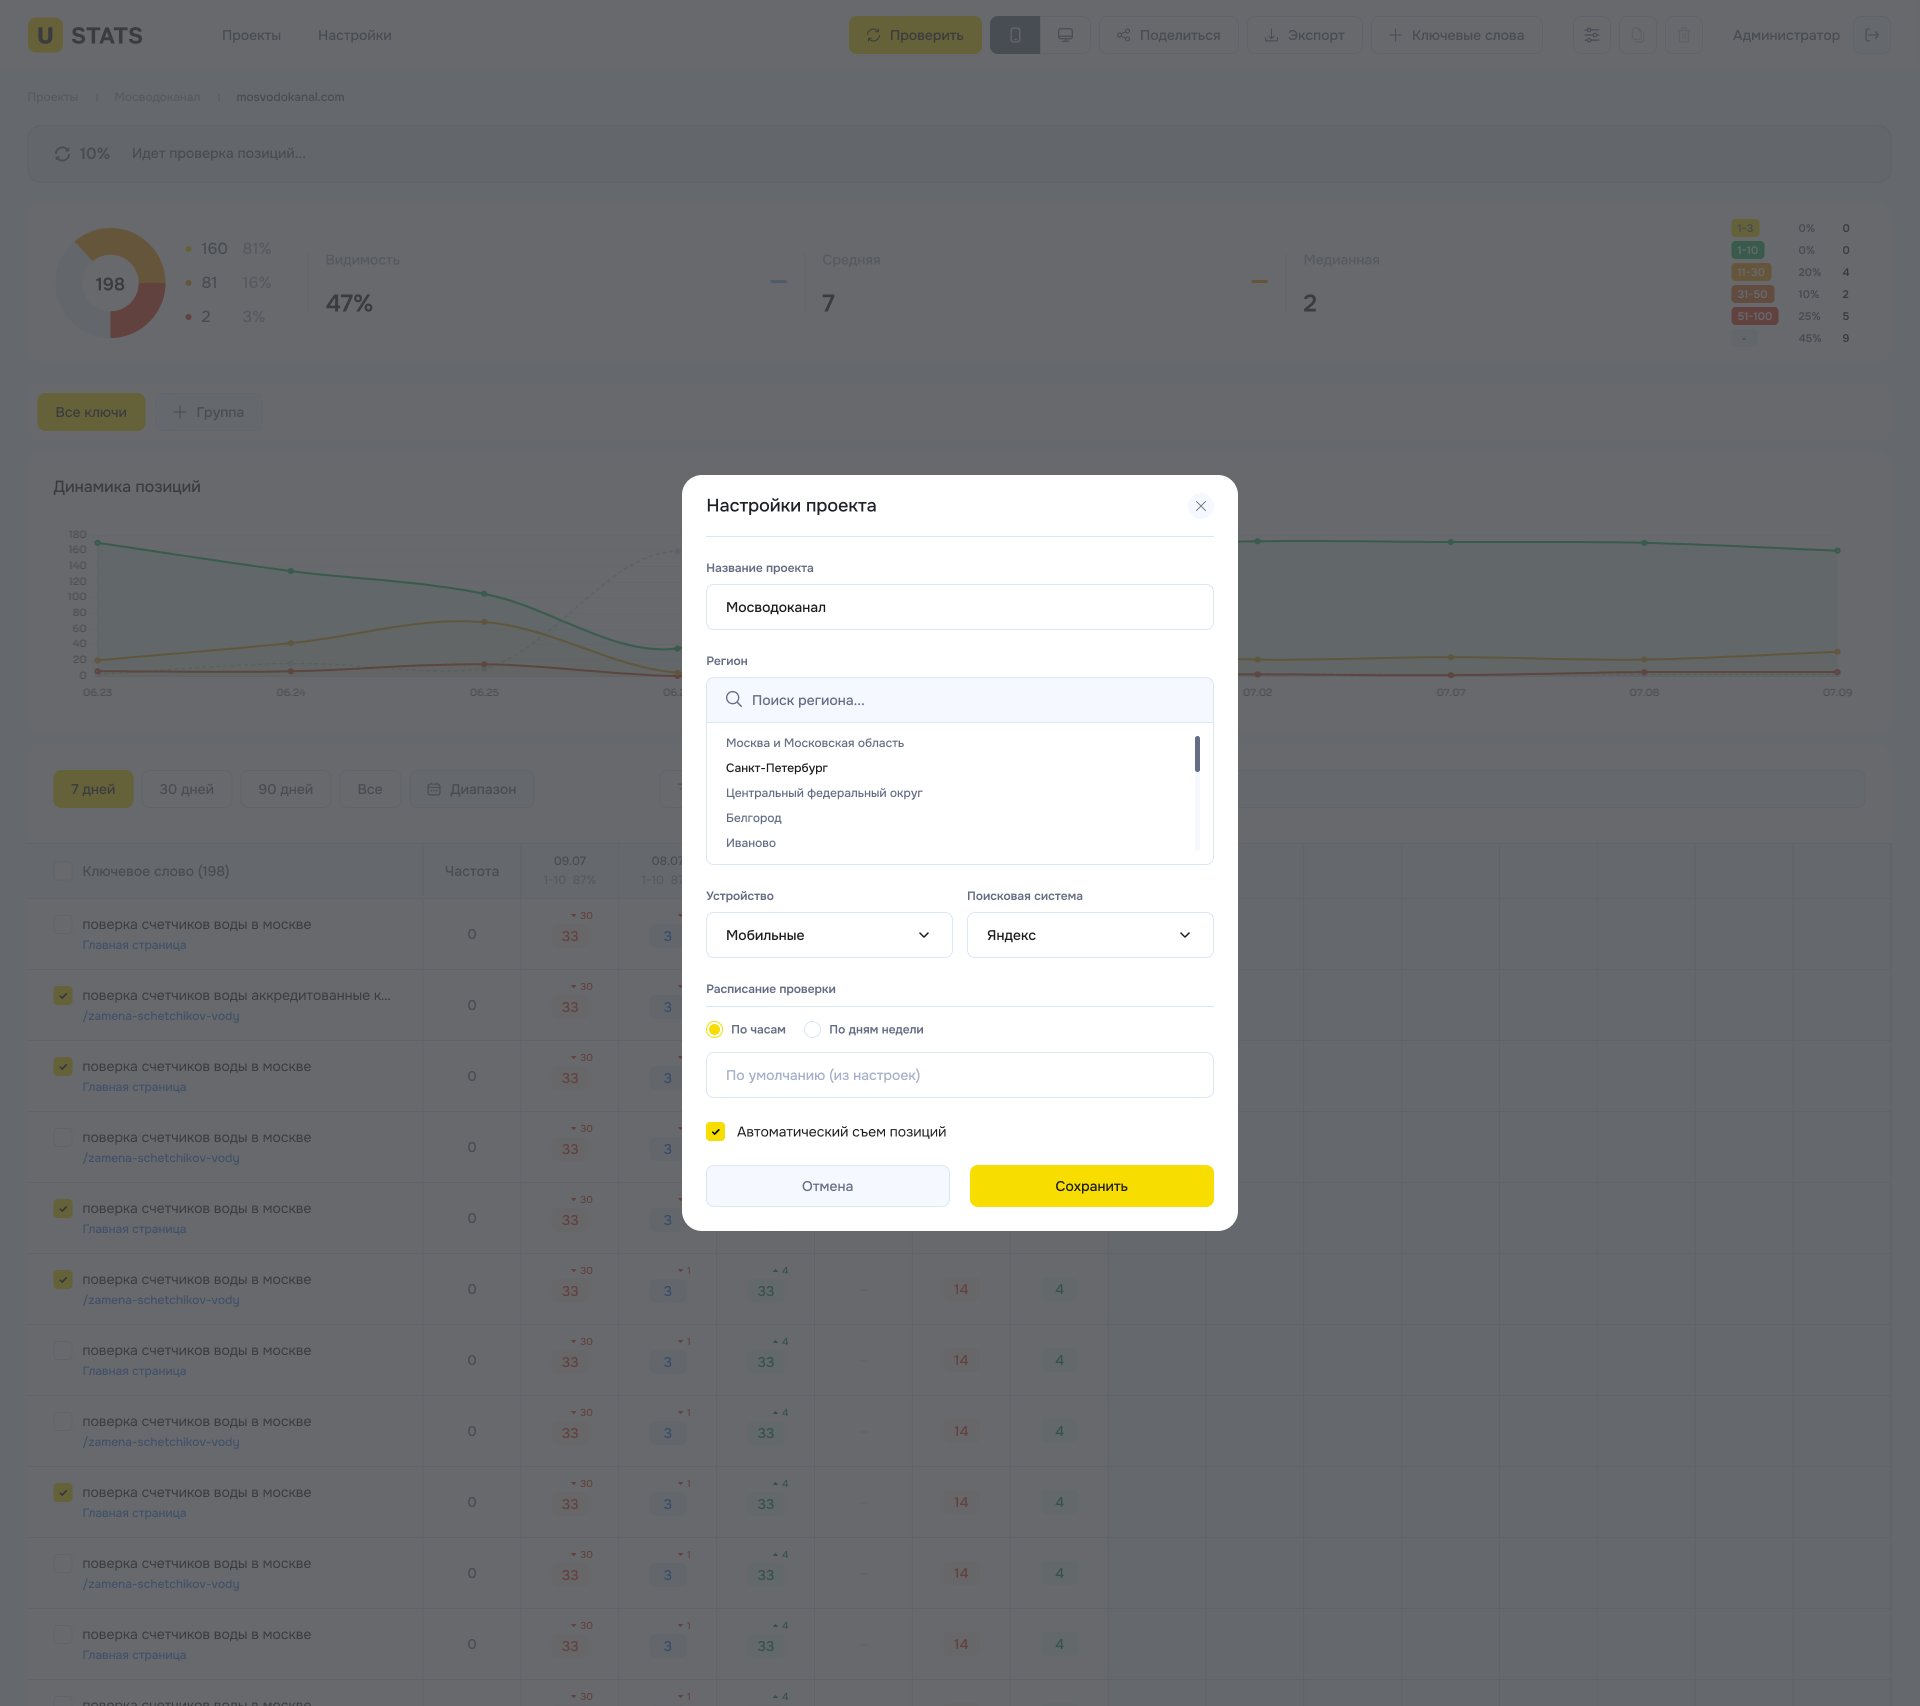The width and height of the screenshot is (1920, 1706).
Task: Choose Белгород from the region list
Action: pyautogui.click(x=753, y=818)
